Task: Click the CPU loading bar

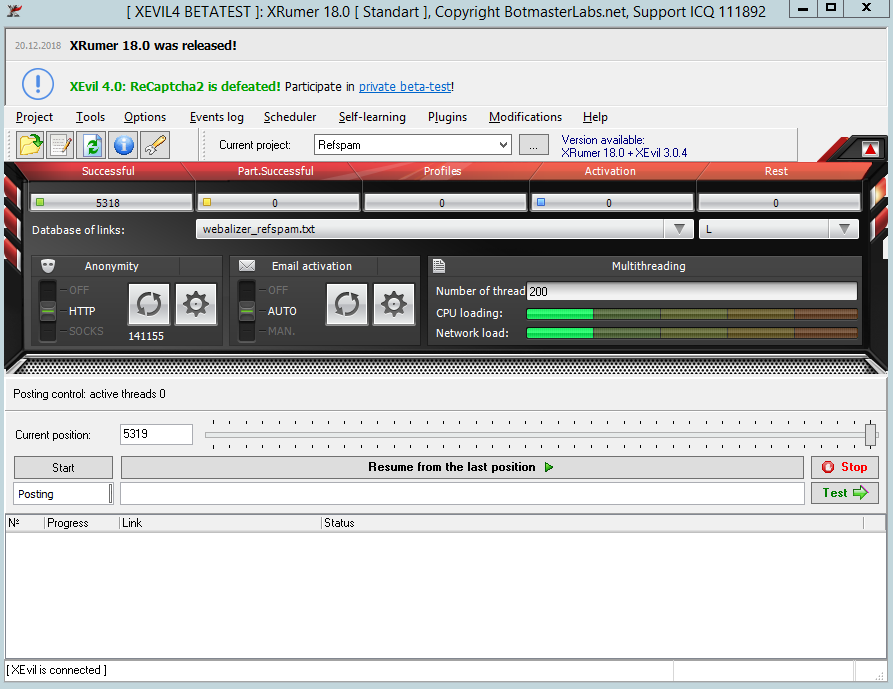Action: [691, 313]
